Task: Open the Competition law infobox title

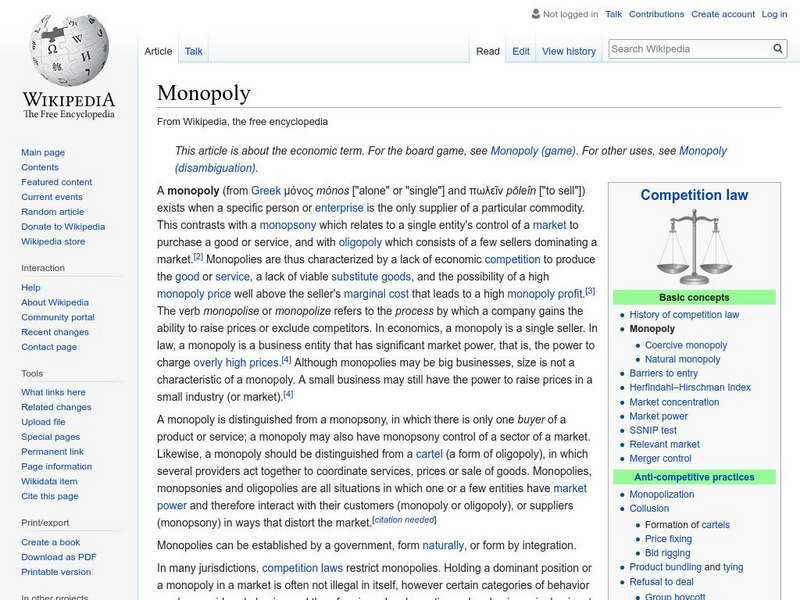Action: coord(694,195)
